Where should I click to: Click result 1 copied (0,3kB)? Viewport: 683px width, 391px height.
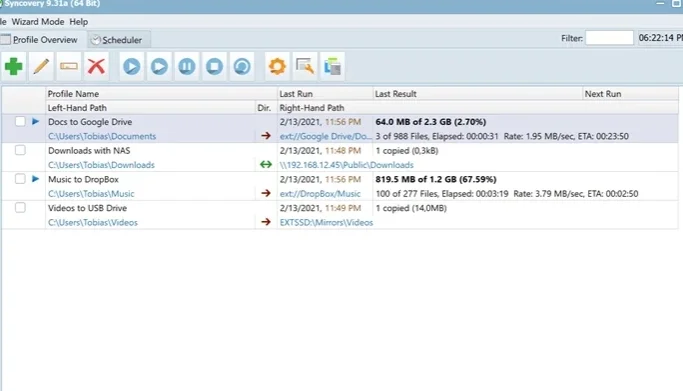click(407, 151)
